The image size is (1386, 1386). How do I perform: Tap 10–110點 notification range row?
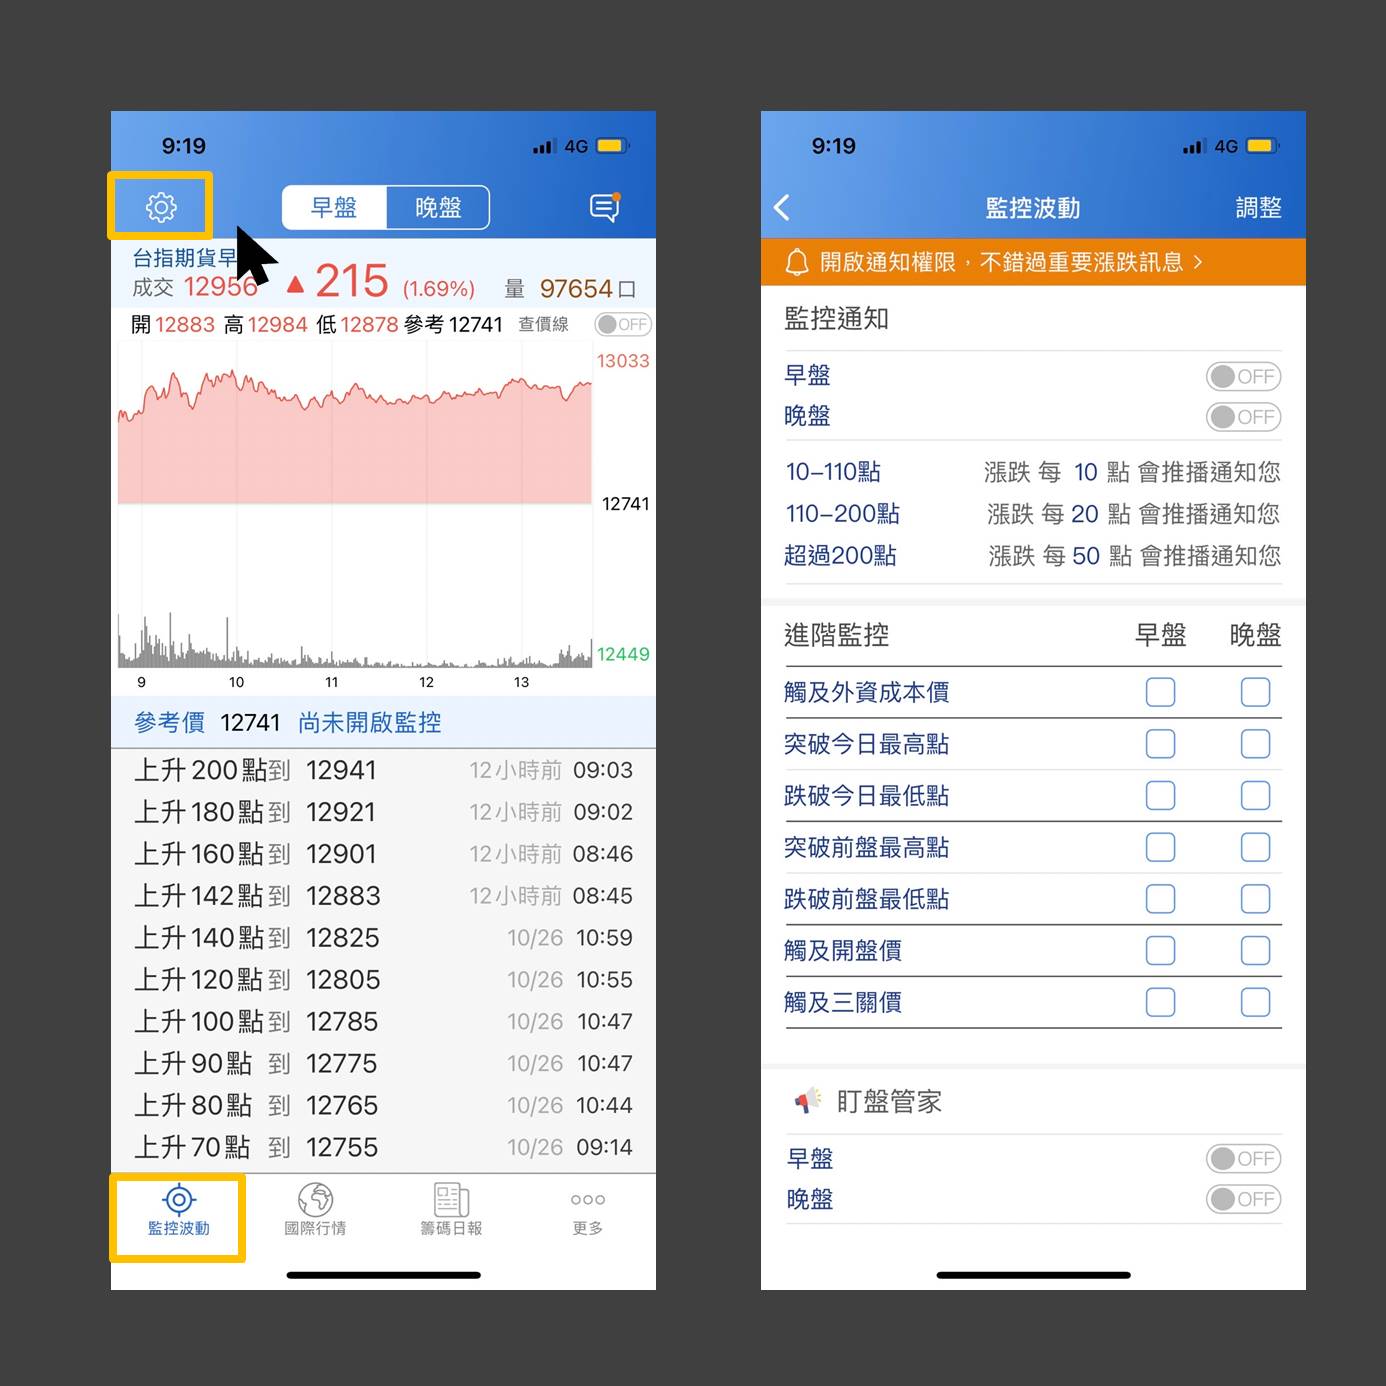click(x=1033, y=472)
